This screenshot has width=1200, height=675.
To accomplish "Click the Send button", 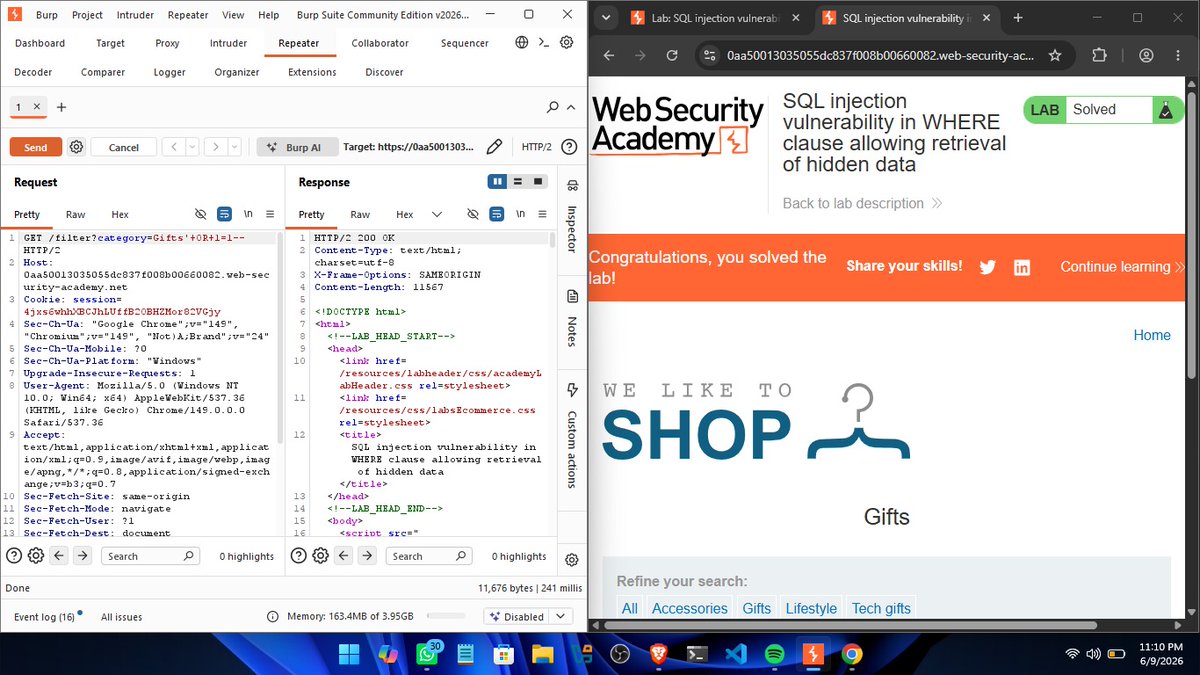I will pos(36,147).
